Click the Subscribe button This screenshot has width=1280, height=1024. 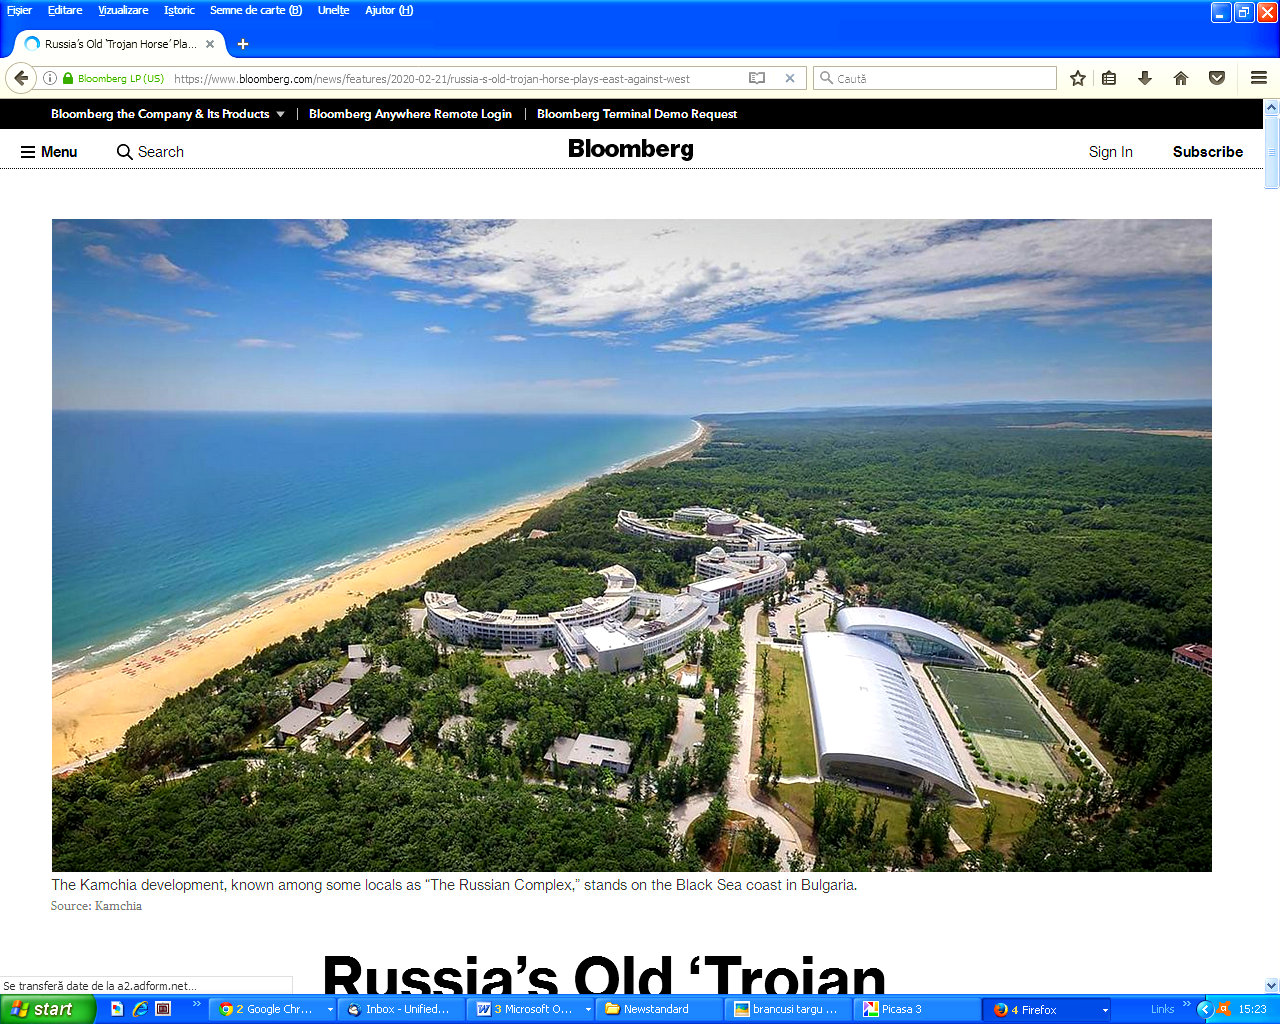(1207, 152)
